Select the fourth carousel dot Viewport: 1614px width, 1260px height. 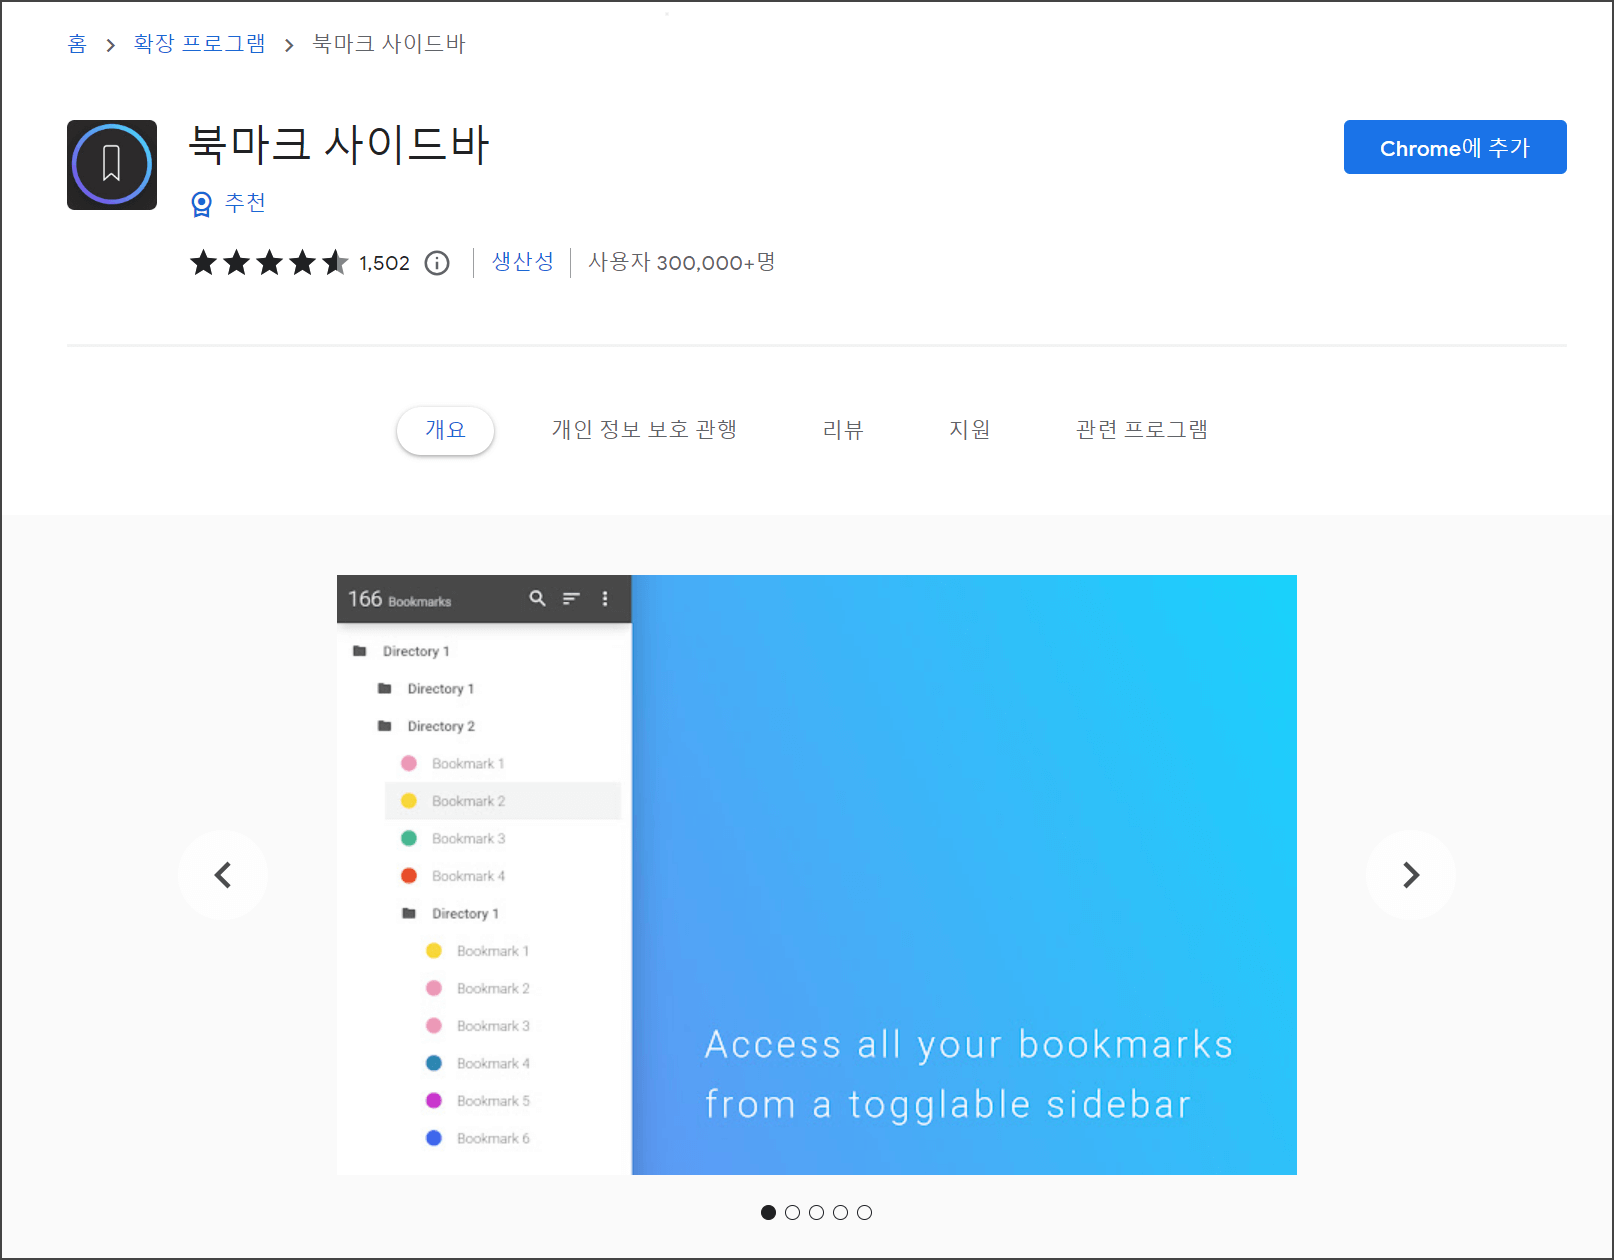[840, 1212]
